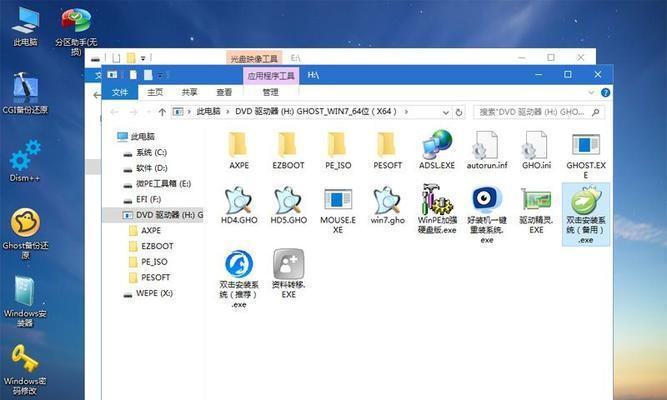This screenshot has height=400, width=667.
Task: Select the 双击安装系统(推荐).exe file
Action: (239, 279)
